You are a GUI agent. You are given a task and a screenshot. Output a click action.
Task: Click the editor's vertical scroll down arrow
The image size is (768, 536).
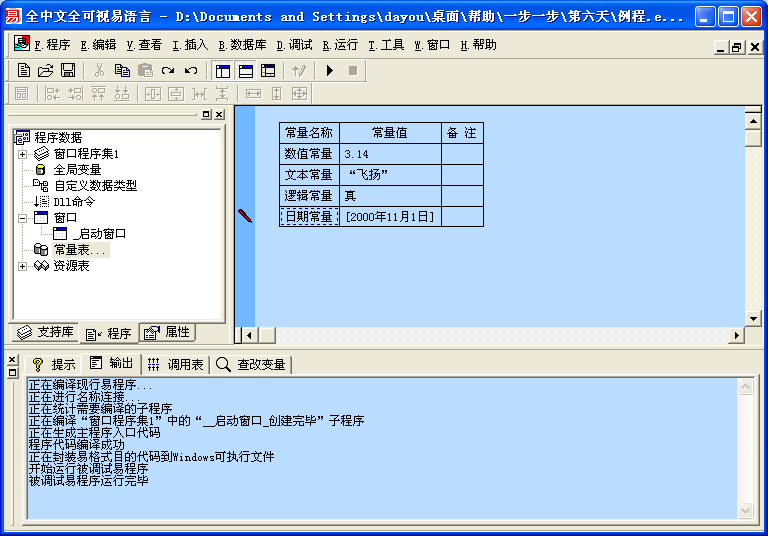(753, 318)
